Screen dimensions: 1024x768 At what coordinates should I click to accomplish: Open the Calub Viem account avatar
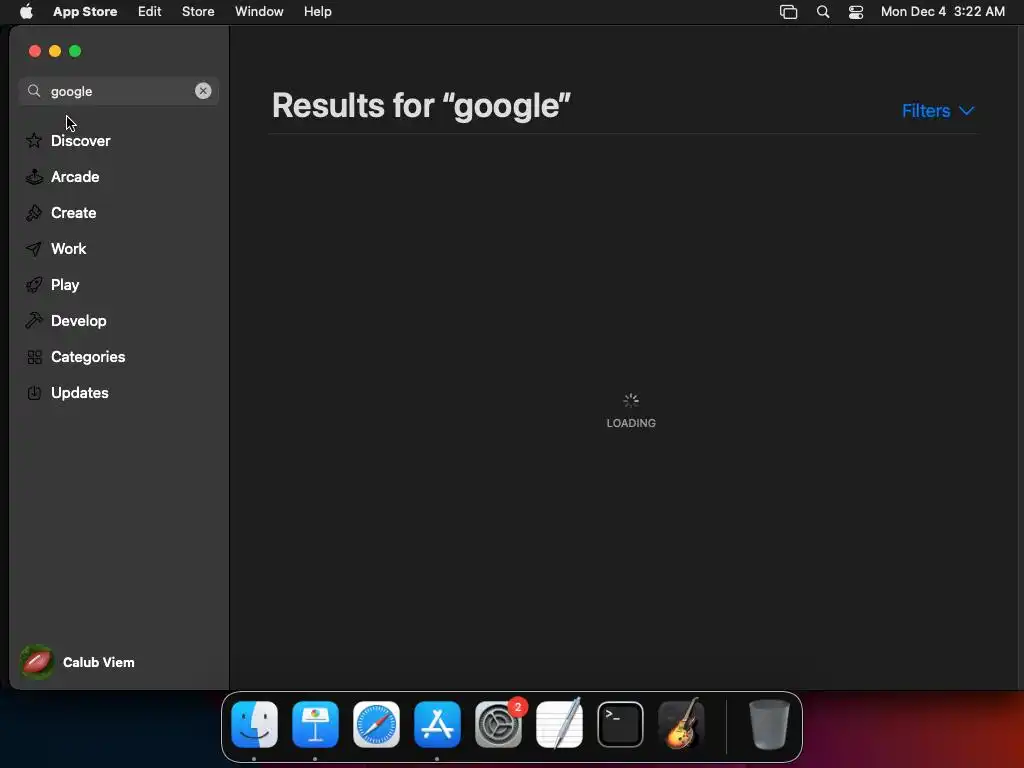tap(37, 662)
